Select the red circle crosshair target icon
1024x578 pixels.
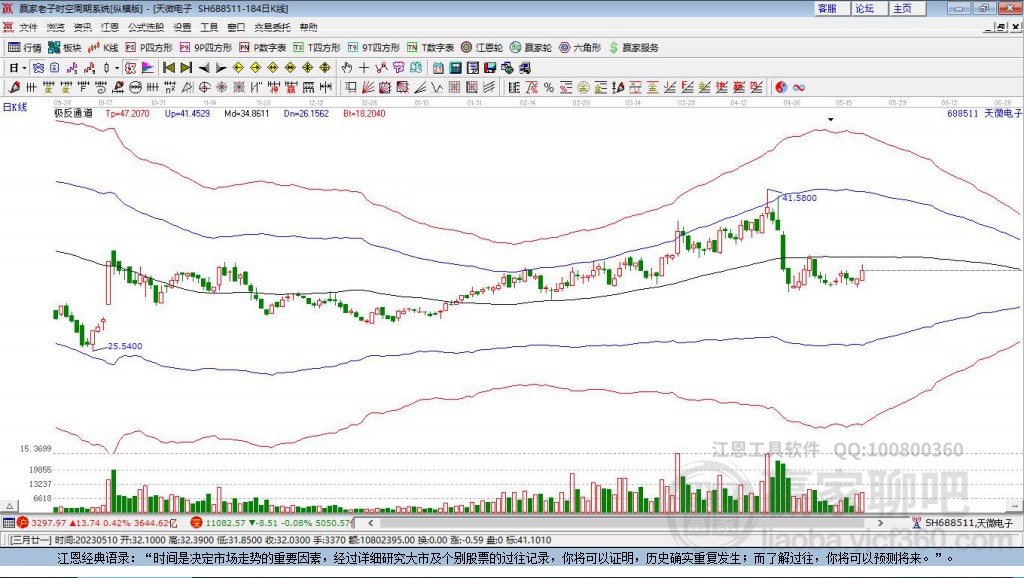[204, 87]
